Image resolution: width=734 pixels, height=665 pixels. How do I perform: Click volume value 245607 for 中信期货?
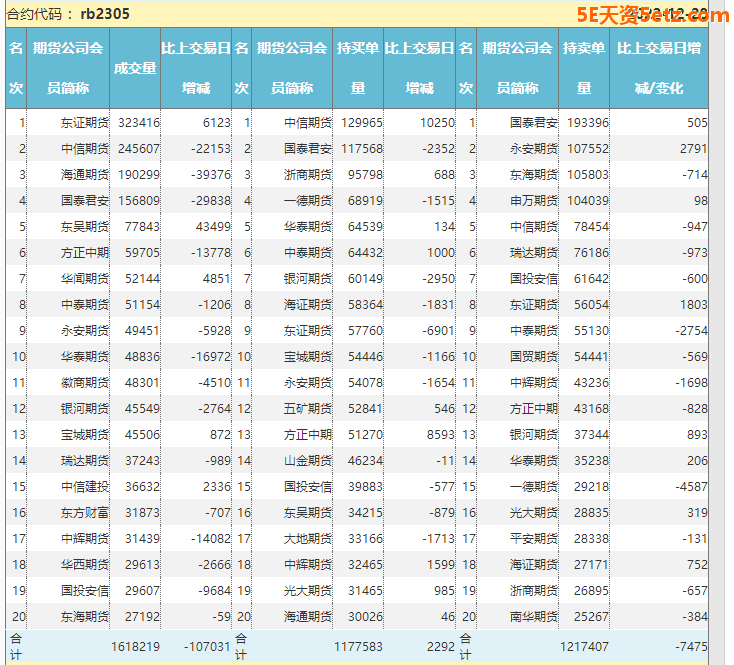pos(139,149)
